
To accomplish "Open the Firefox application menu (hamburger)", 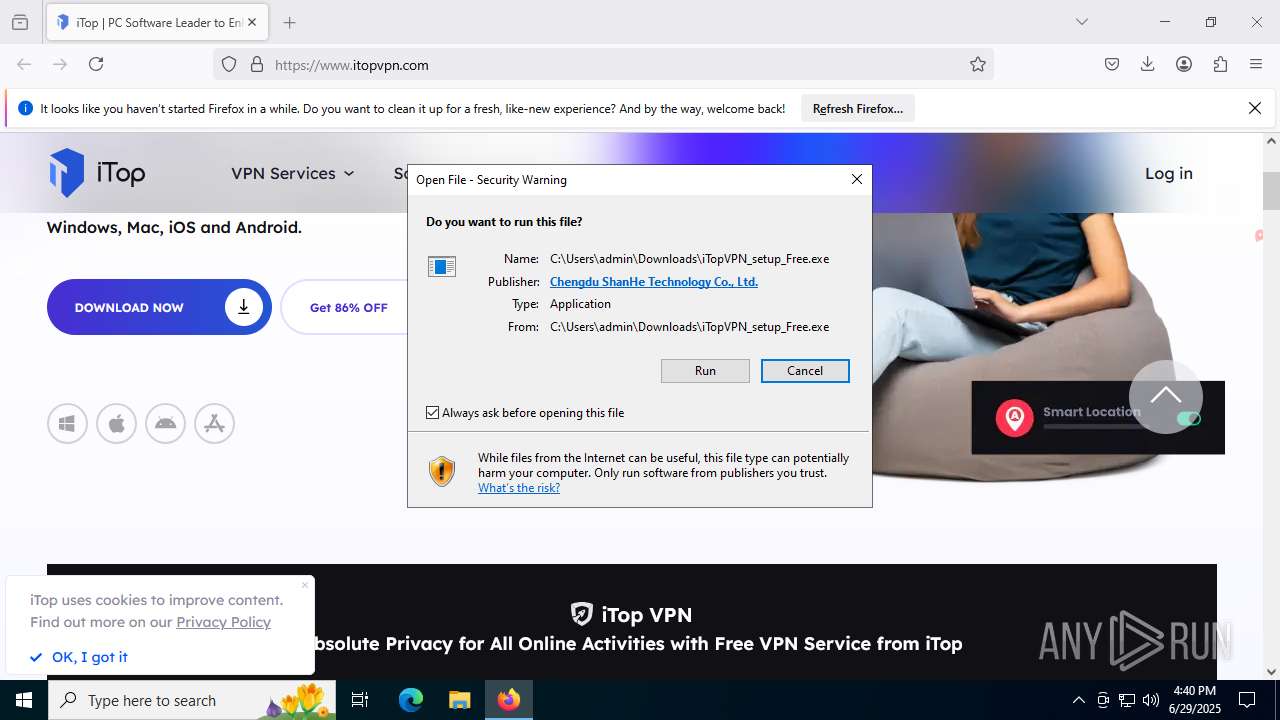I will [1256, 64].
